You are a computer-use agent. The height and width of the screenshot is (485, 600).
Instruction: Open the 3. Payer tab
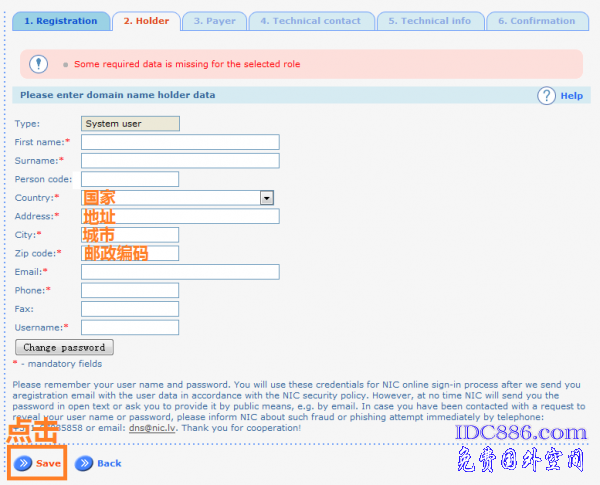tap(214, 21)
